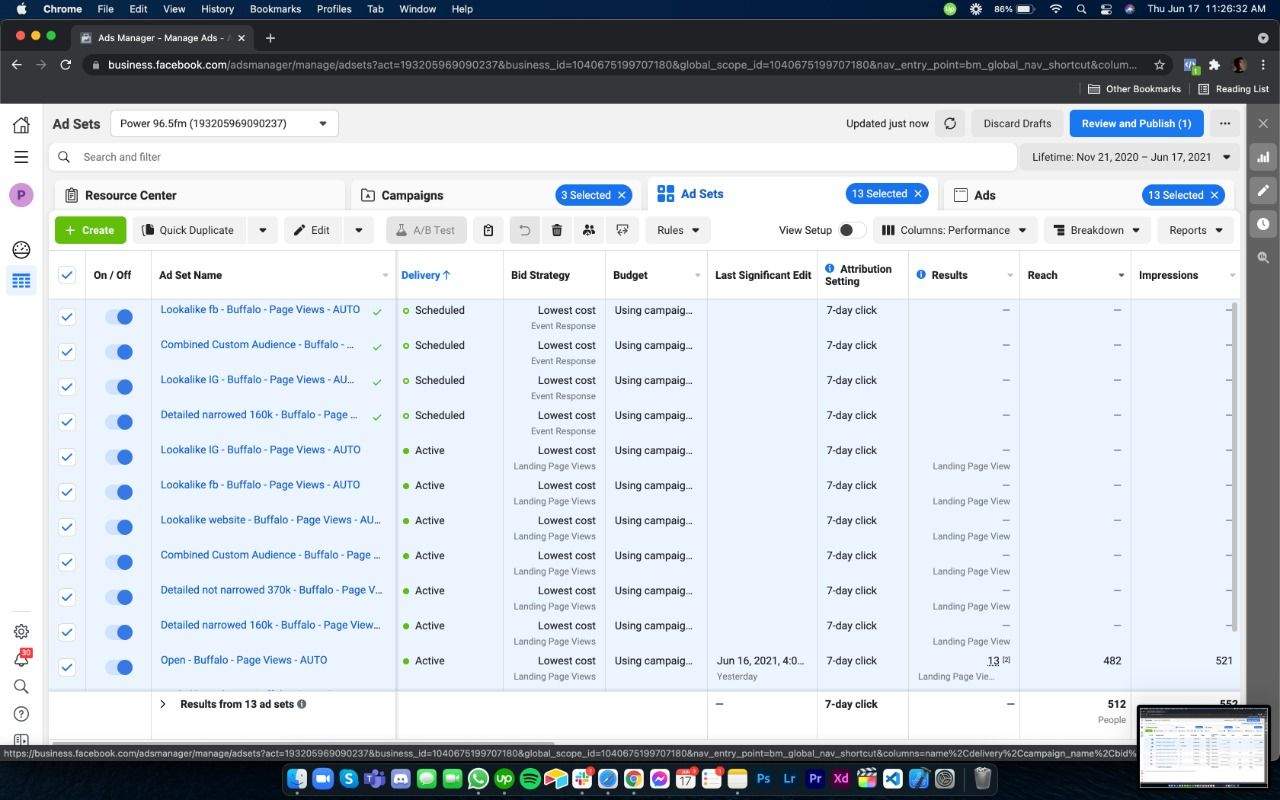Open the Spotify icon in the Dock
Viewport: 1280px width, 800px height.
(530, 778)
